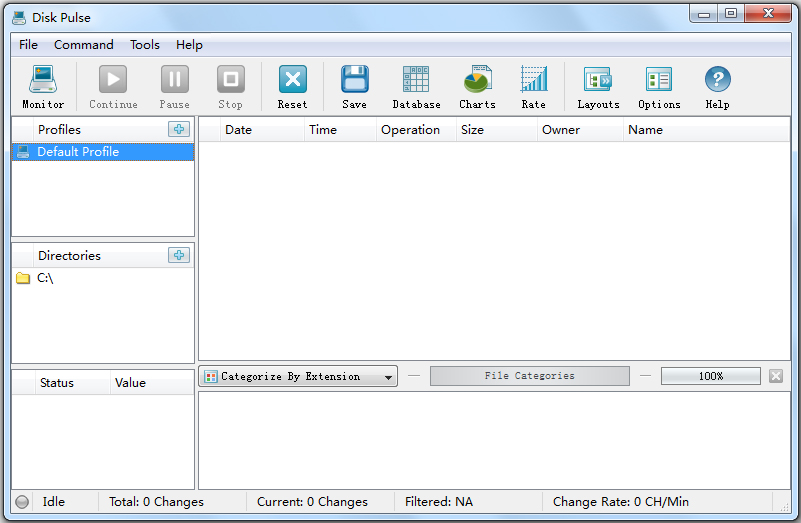Open the Layouts toolbar icon
Viewport: 801px width, 523px height.
coord(598,87)
